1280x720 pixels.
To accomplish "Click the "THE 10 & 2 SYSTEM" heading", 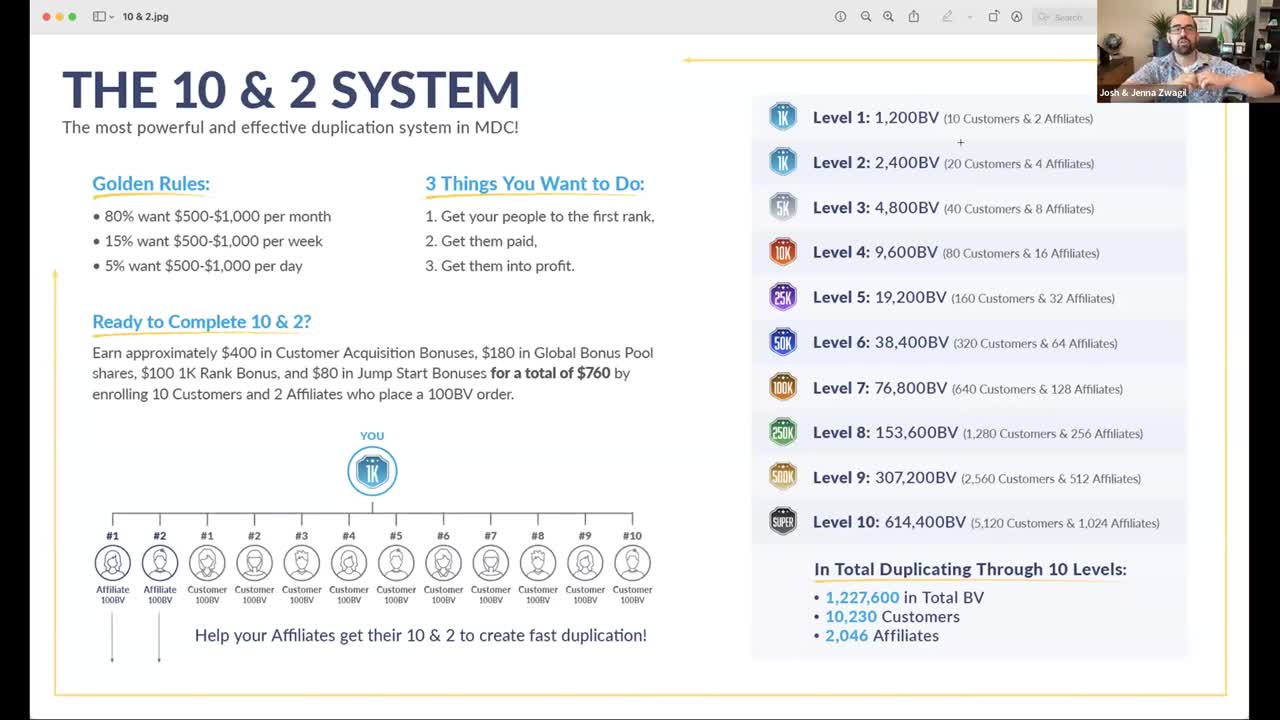I will (291, 90).
